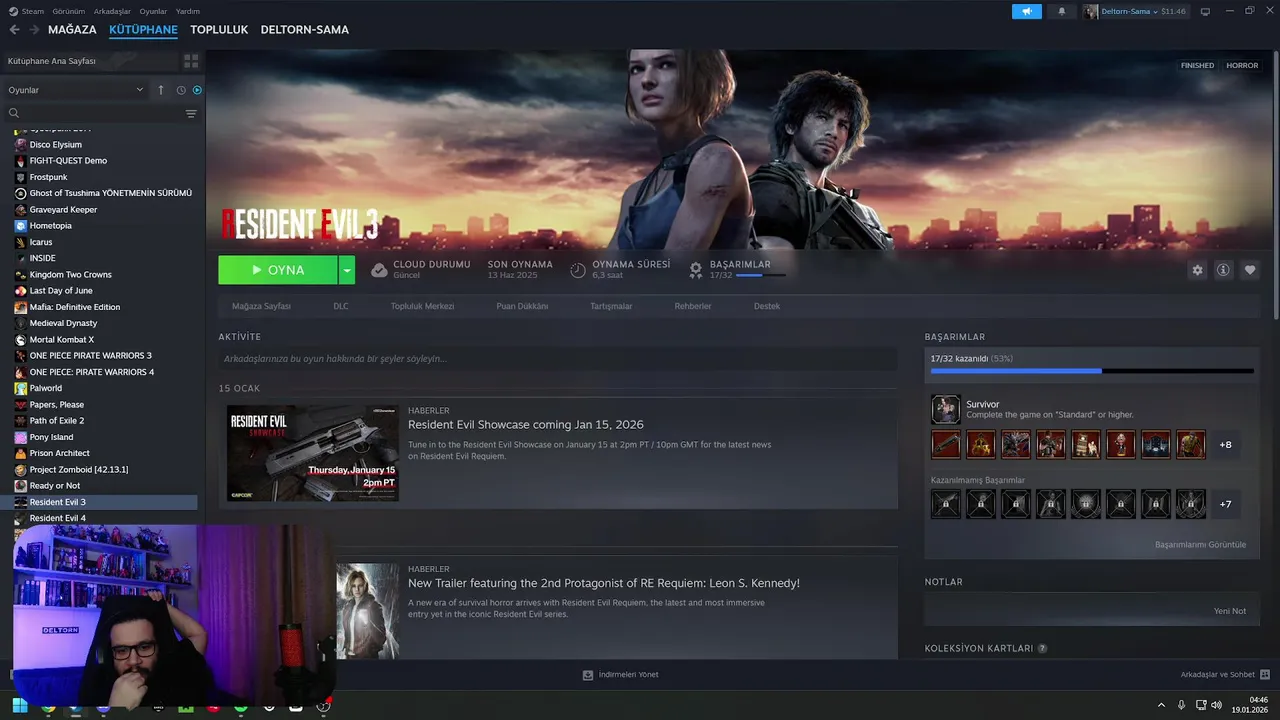This screenshot has height=720, width=1280.
Task: Expand the Oyunlar category dropdown
Action: [x=139, y=90]
